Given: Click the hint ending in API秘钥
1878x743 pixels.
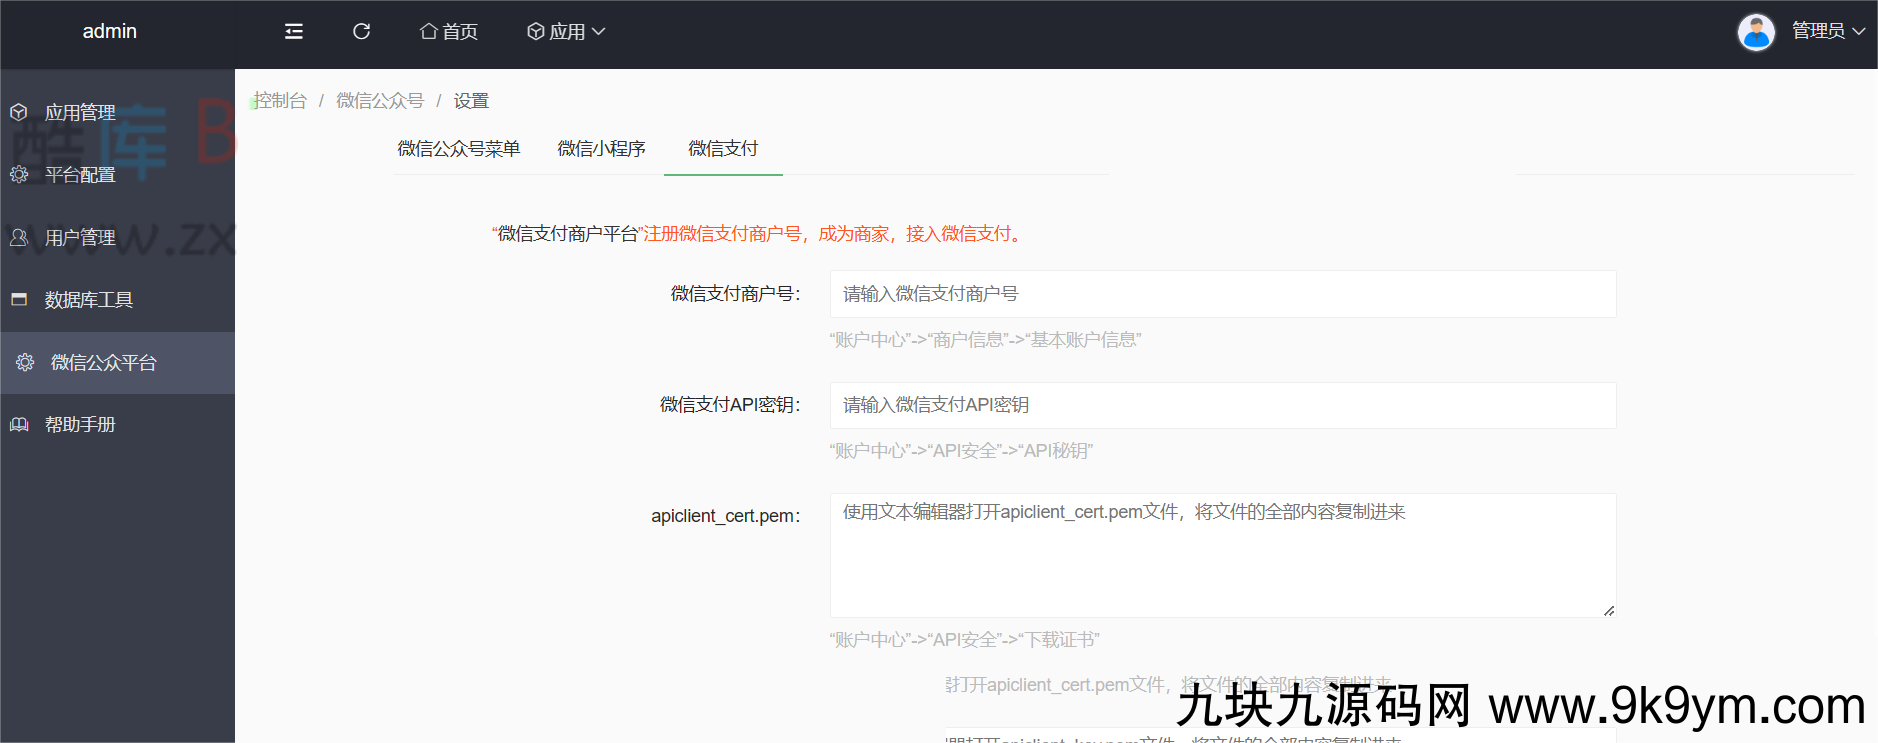Looking at the screenshot, I should [x=961, y=451].
